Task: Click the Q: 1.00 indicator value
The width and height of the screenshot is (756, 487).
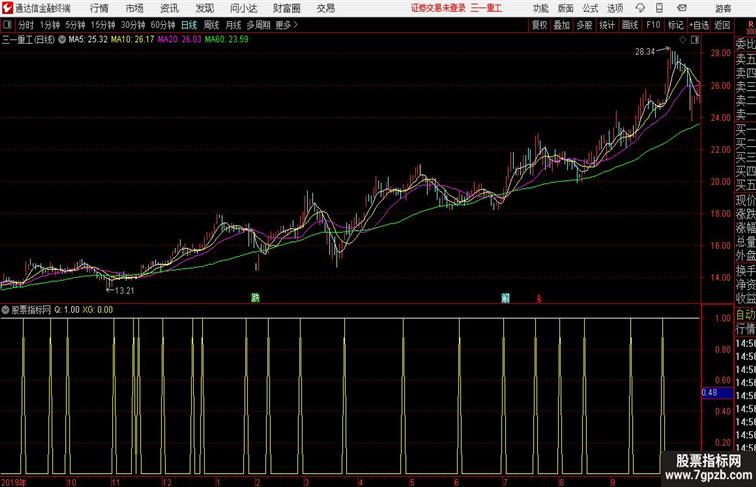Action: 67,310
